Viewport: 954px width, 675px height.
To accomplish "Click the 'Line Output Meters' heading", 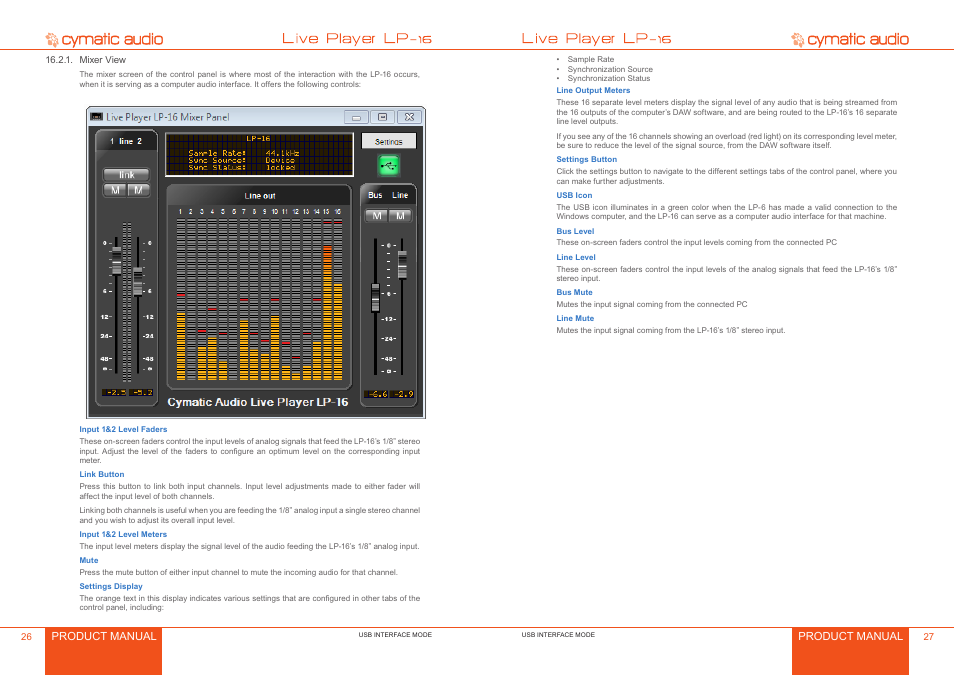I will coord(593,90).
